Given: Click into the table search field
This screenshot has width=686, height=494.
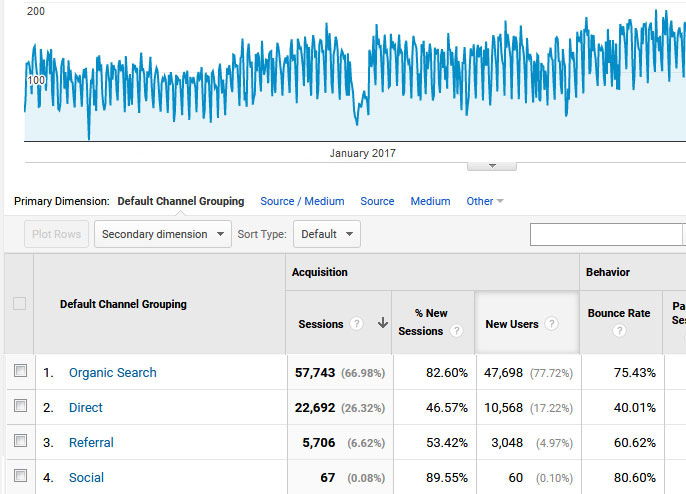Looking at the screenshot, I should pos(606,235).
